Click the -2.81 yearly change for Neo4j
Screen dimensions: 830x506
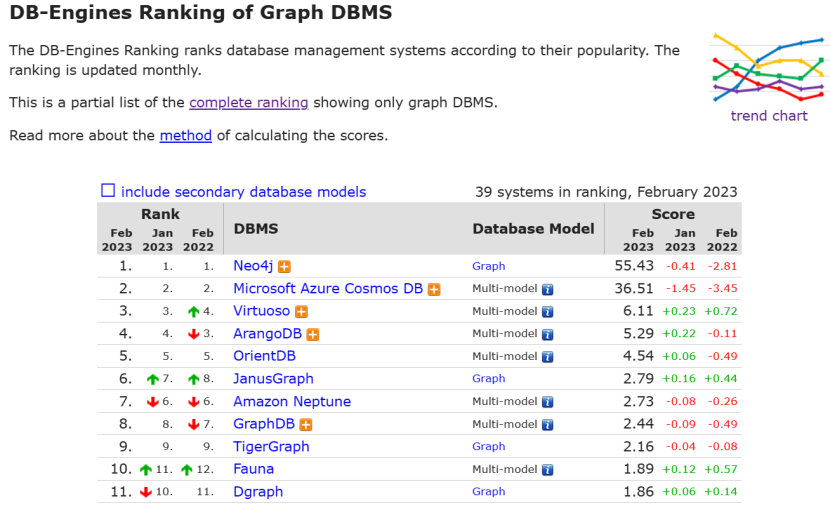coord(722,266)
